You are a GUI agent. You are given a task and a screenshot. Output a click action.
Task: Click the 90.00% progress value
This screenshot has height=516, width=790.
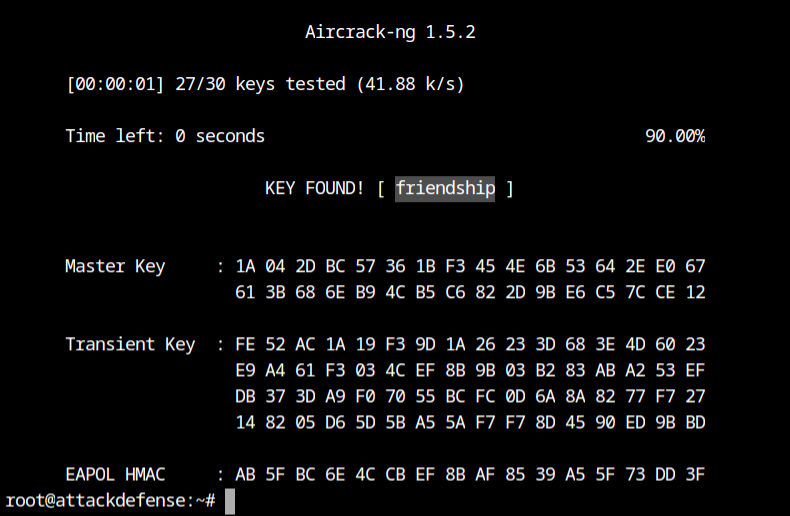[x=675, y=136]
